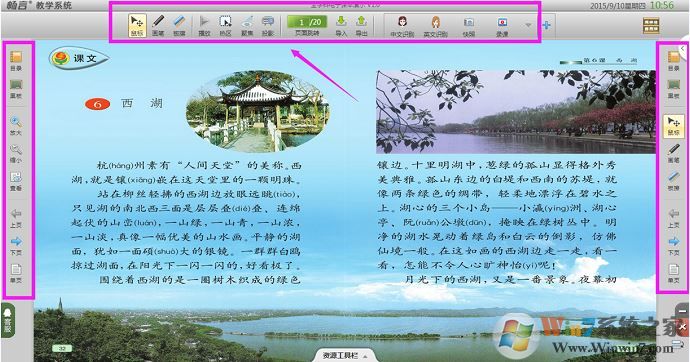690x362 pixels.
Task: Click the 西湖 lesson title text
Action: tap(142, 103)
